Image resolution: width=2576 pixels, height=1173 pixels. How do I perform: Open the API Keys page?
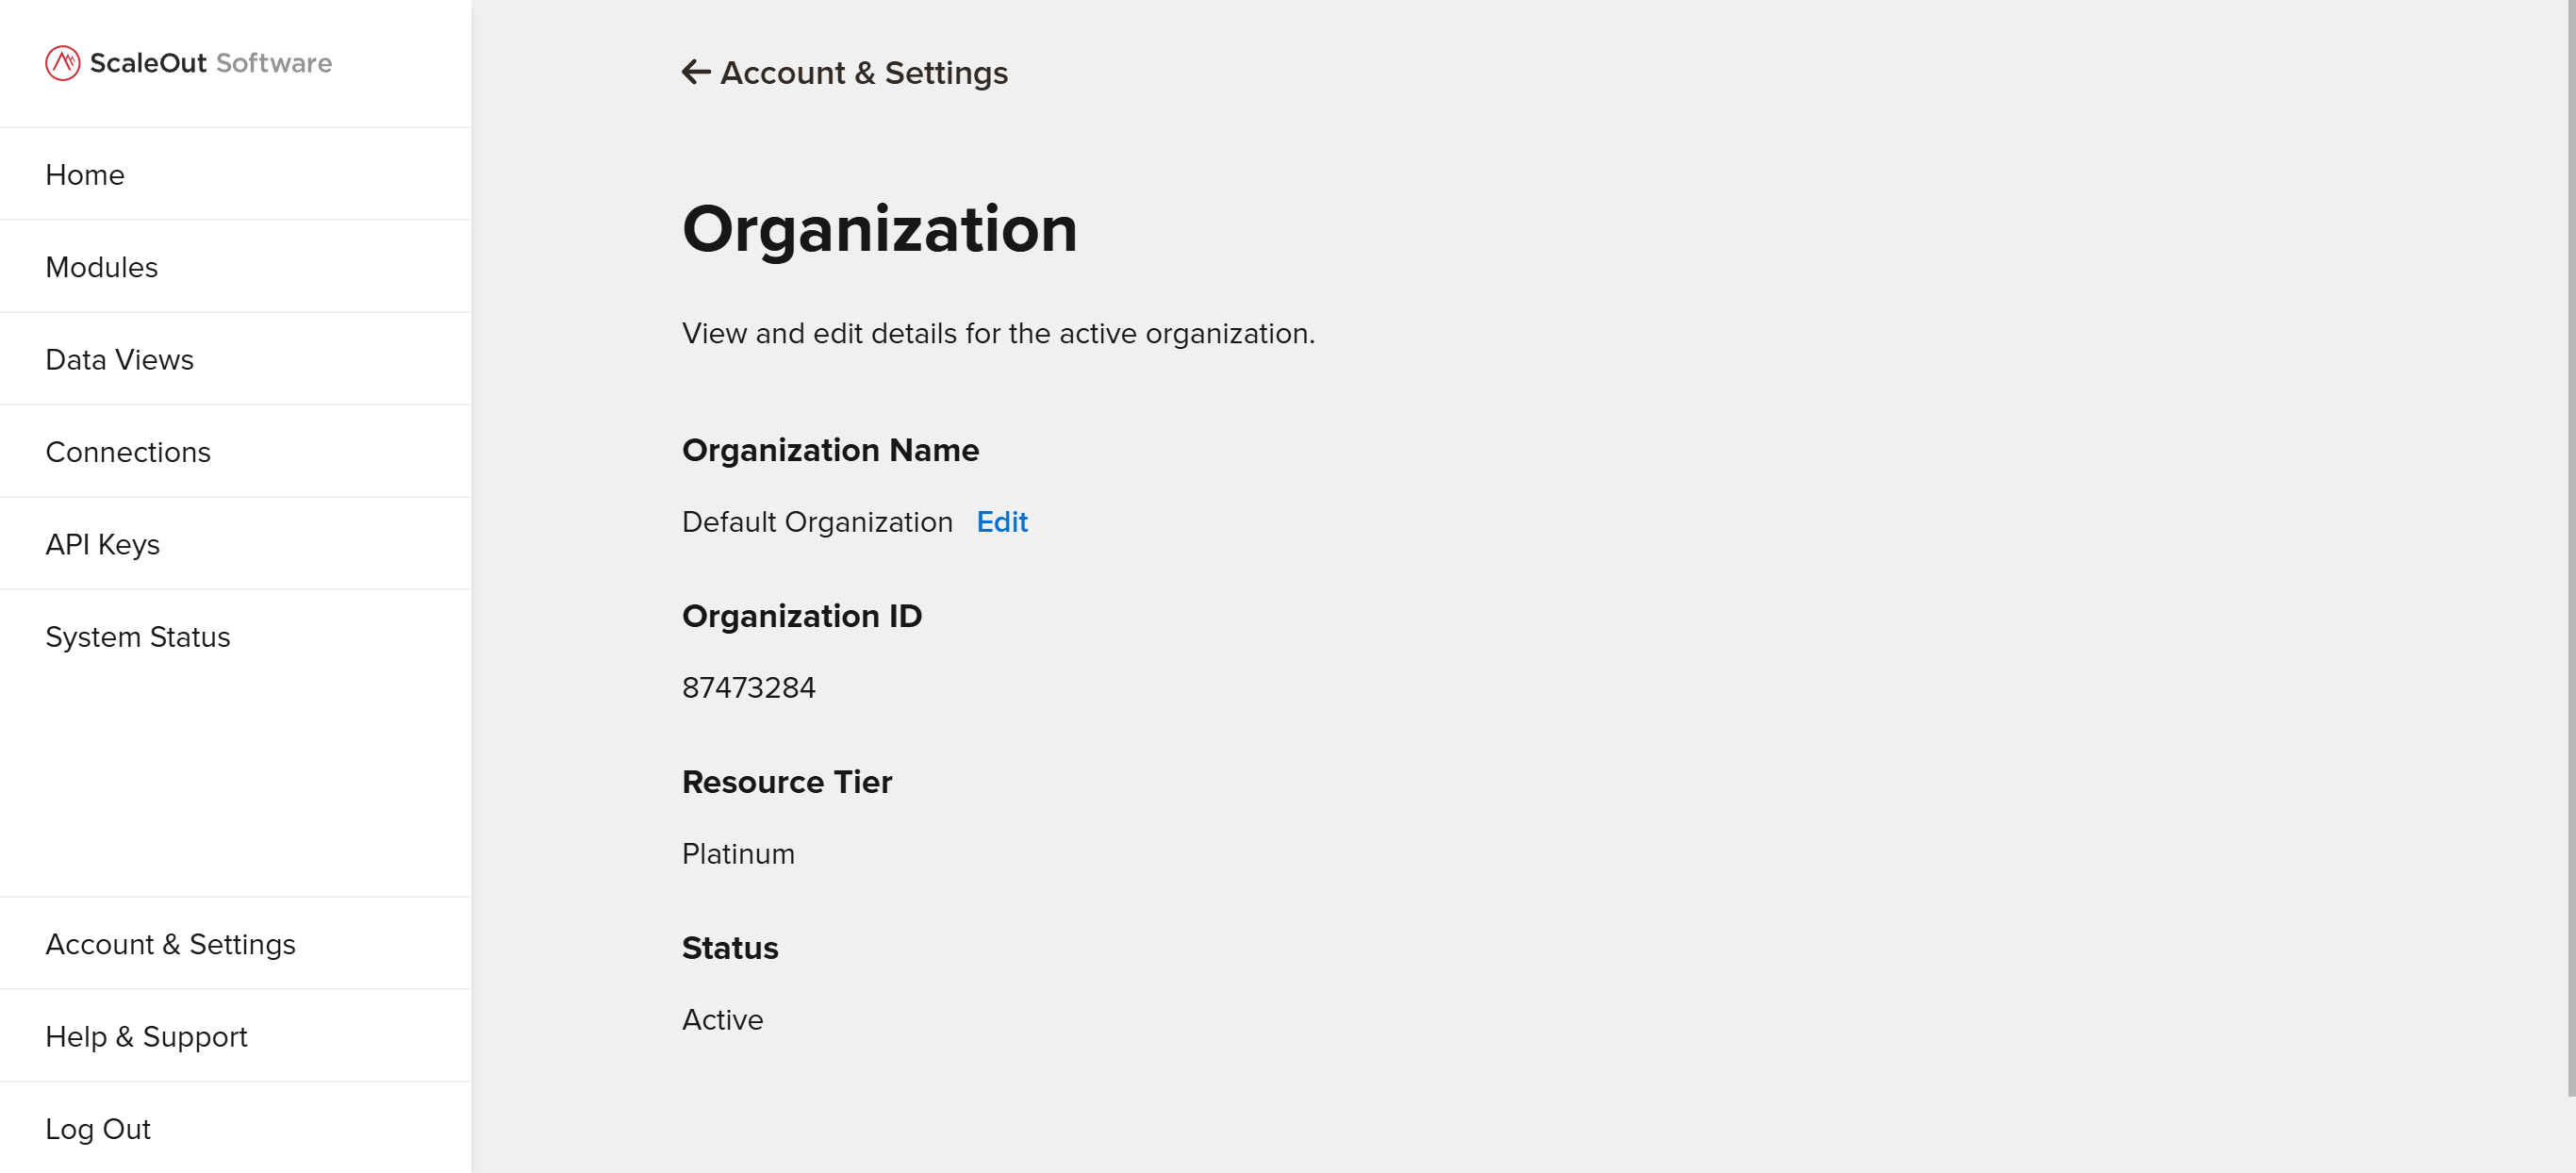(236, 544)
